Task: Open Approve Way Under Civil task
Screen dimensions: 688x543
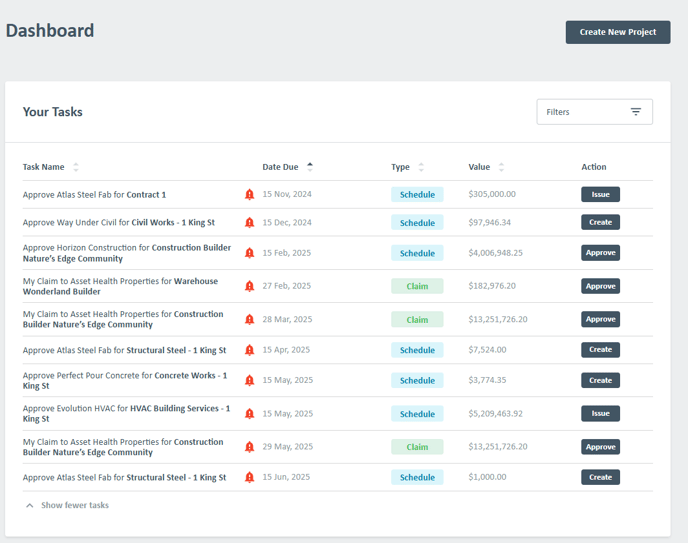Action: point(118,222)
